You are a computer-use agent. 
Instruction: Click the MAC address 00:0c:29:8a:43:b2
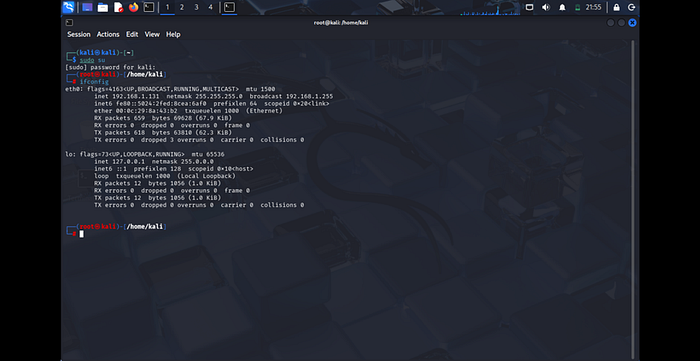click(x=145, y=111)
